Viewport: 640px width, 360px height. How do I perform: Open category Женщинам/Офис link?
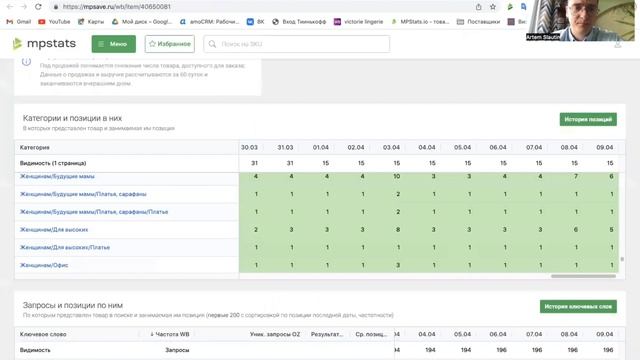[44, 265]
